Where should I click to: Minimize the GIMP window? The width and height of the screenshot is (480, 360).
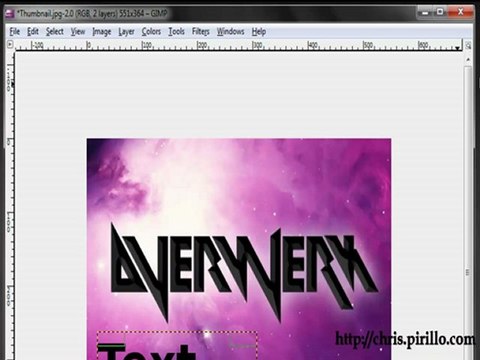tap(425, 13)
